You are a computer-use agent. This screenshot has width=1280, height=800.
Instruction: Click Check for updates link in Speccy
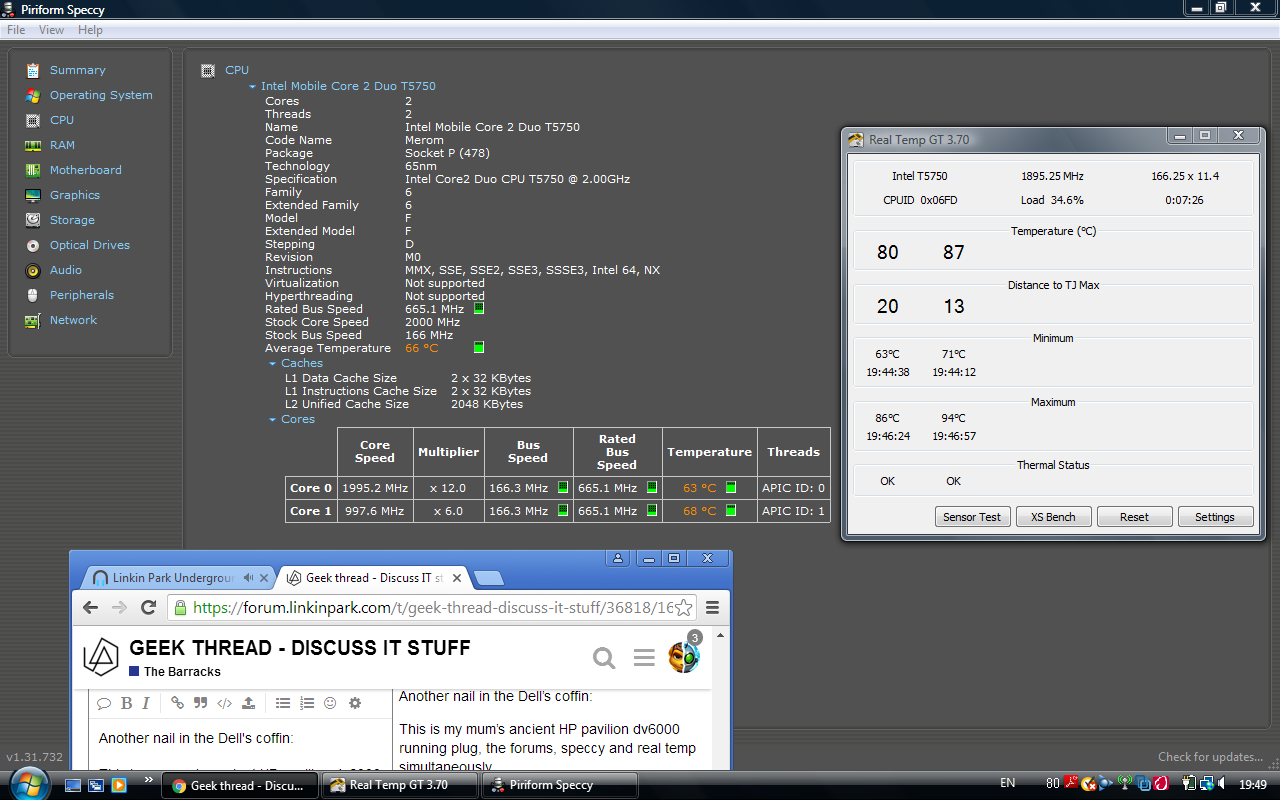(x=1210, y=757)
